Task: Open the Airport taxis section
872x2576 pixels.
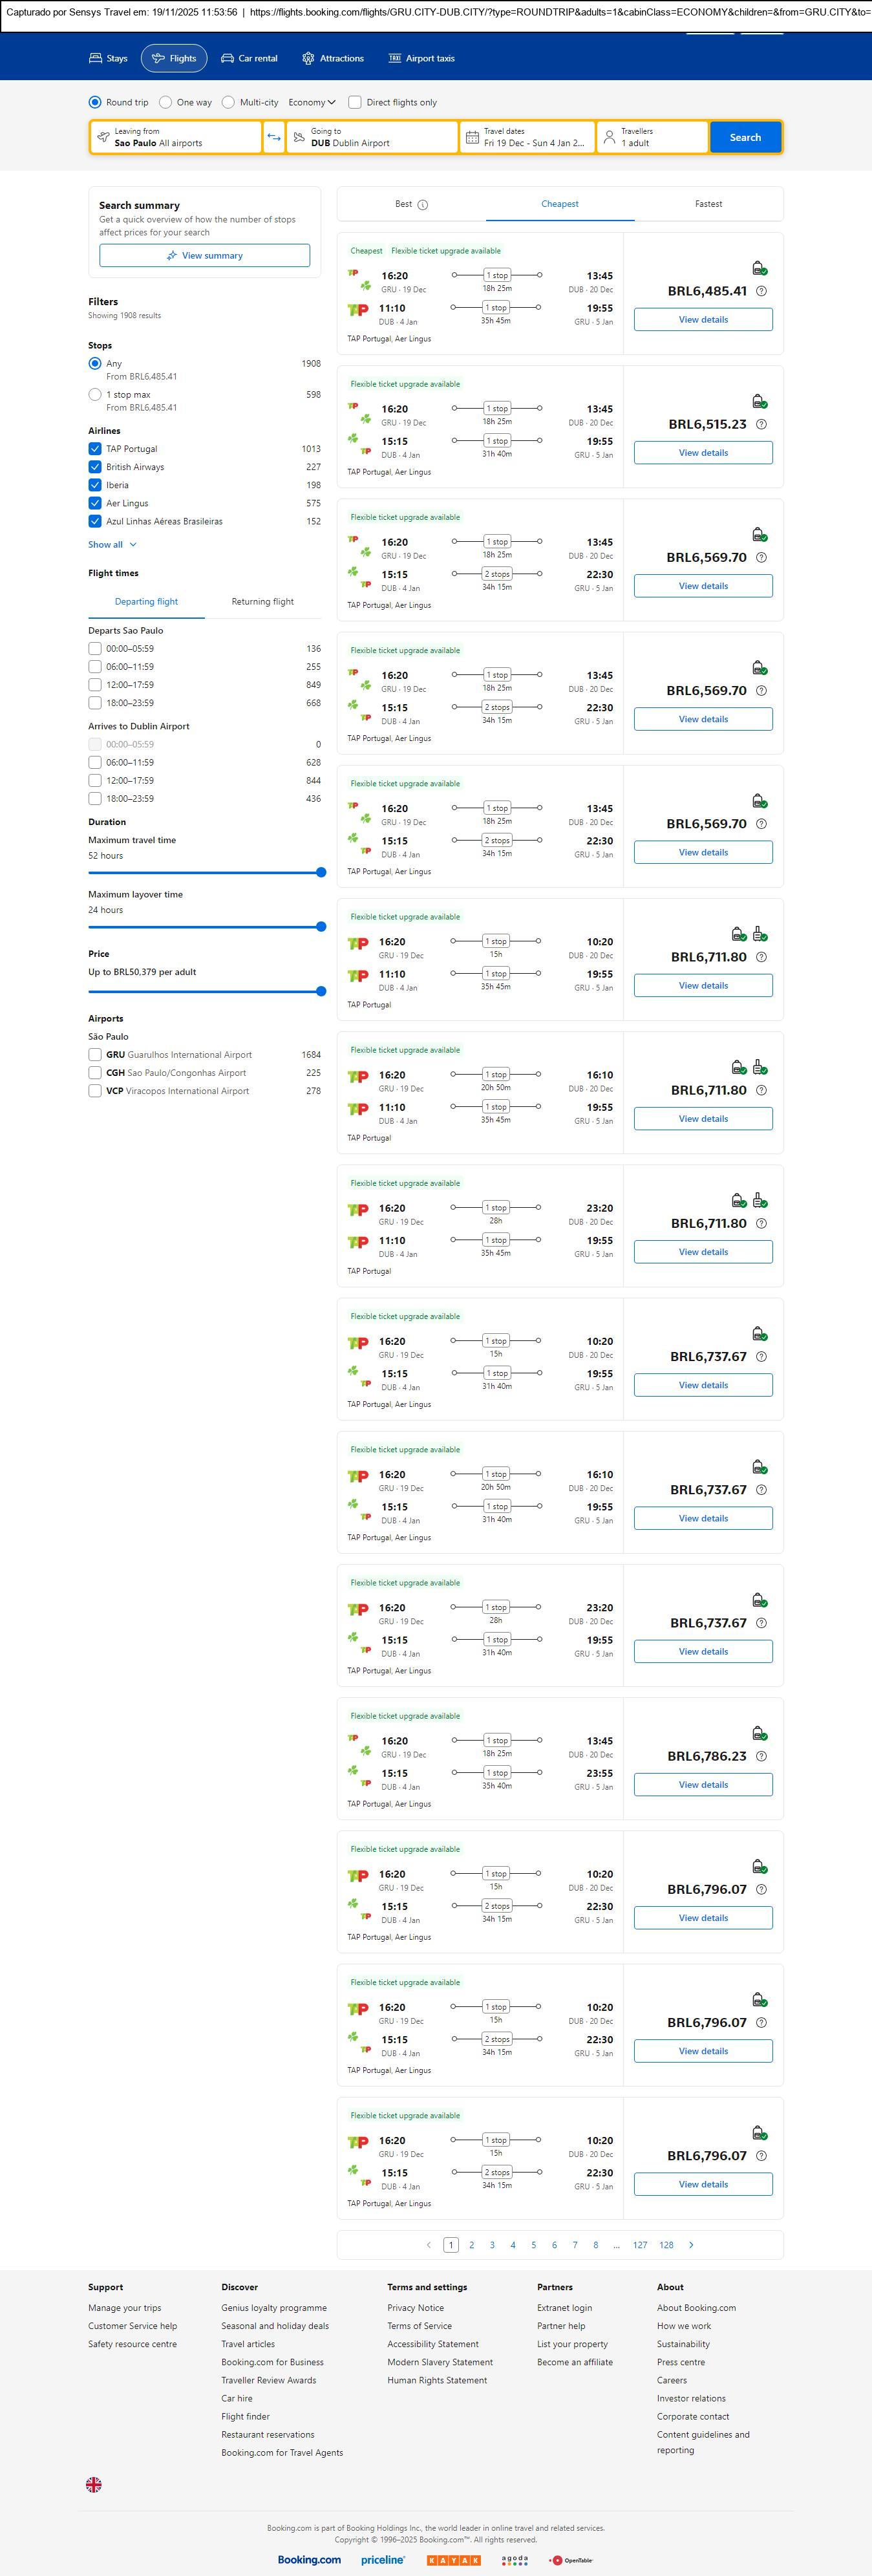Action: [x=421, y=59]
